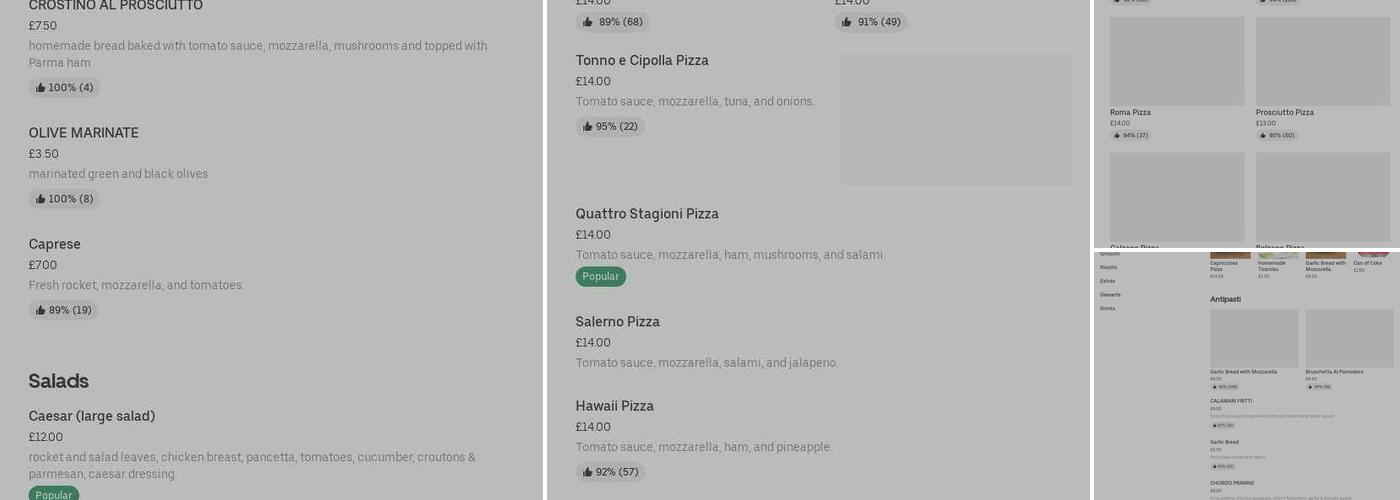Click thumbs-up icon for Tonno e Cipolla Pizza
This screenshot has height=500, width=1400.
pyautogui.click(x=588, y=127)
